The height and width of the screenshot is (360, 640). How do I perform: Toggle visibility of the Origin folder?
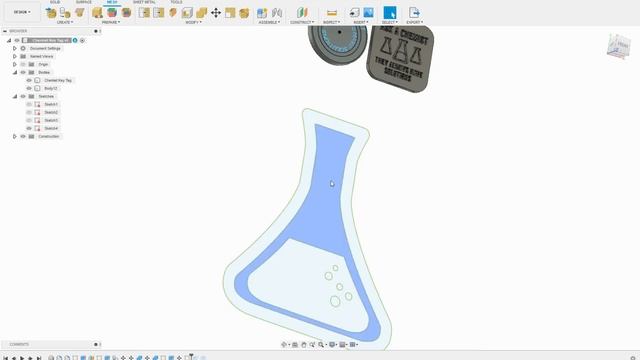(23, 64)
